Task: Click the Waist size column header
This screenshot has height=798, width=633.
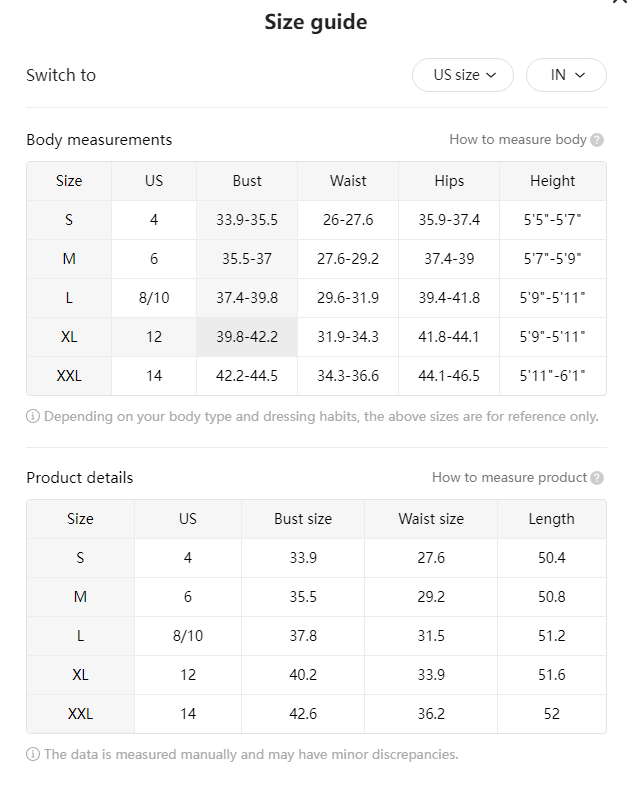Action: tap(431, 519)
